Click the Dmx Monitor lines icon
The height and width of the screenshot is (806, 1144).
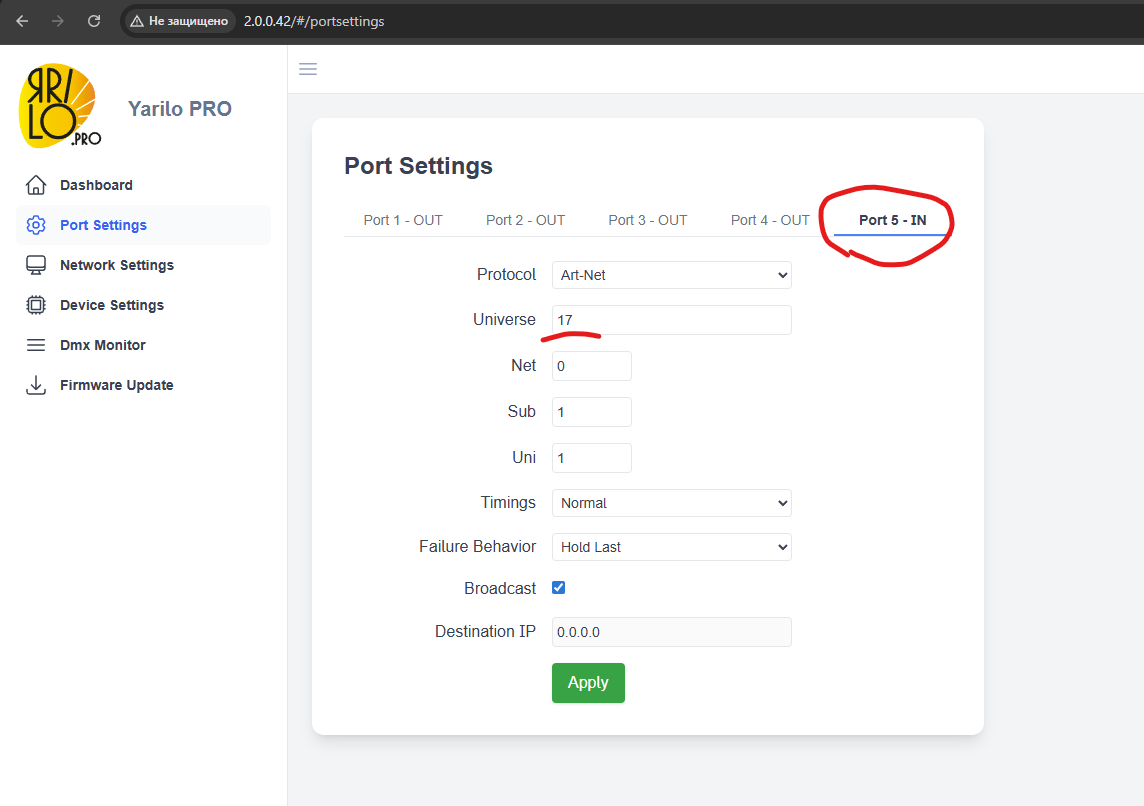tap(36, 345)
